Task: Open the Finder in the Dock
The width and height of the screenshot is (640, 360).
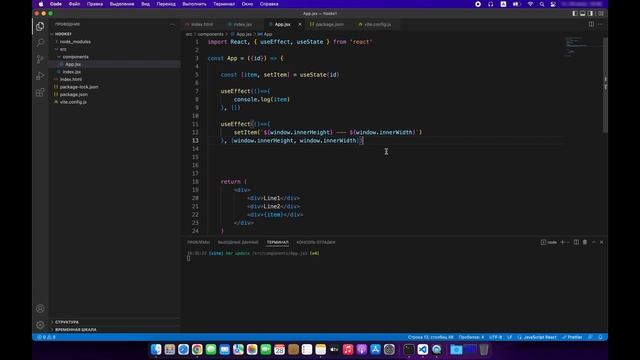Action: coord(156,349)
